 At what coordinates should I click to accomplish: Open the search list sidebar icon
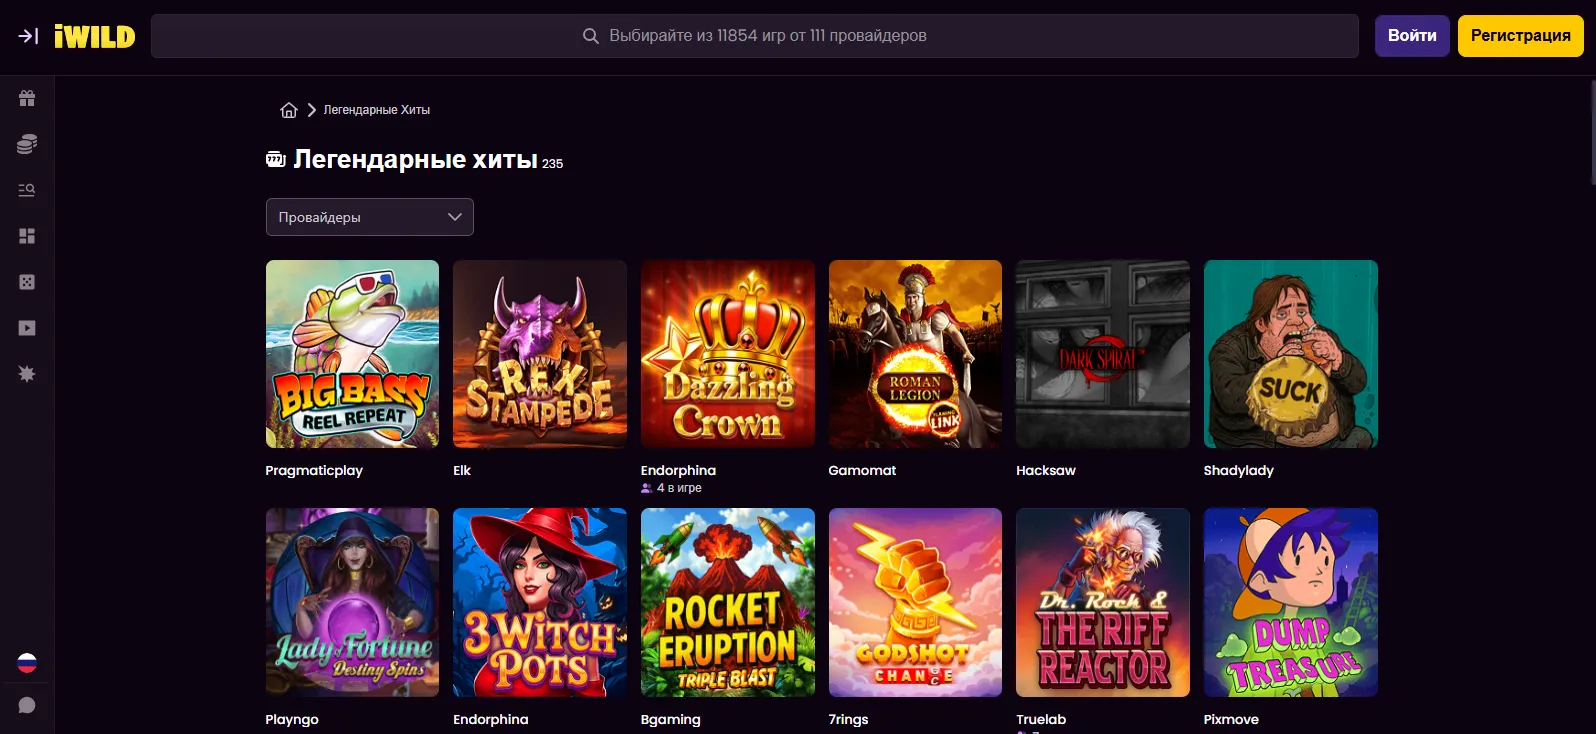pos(27,190)
